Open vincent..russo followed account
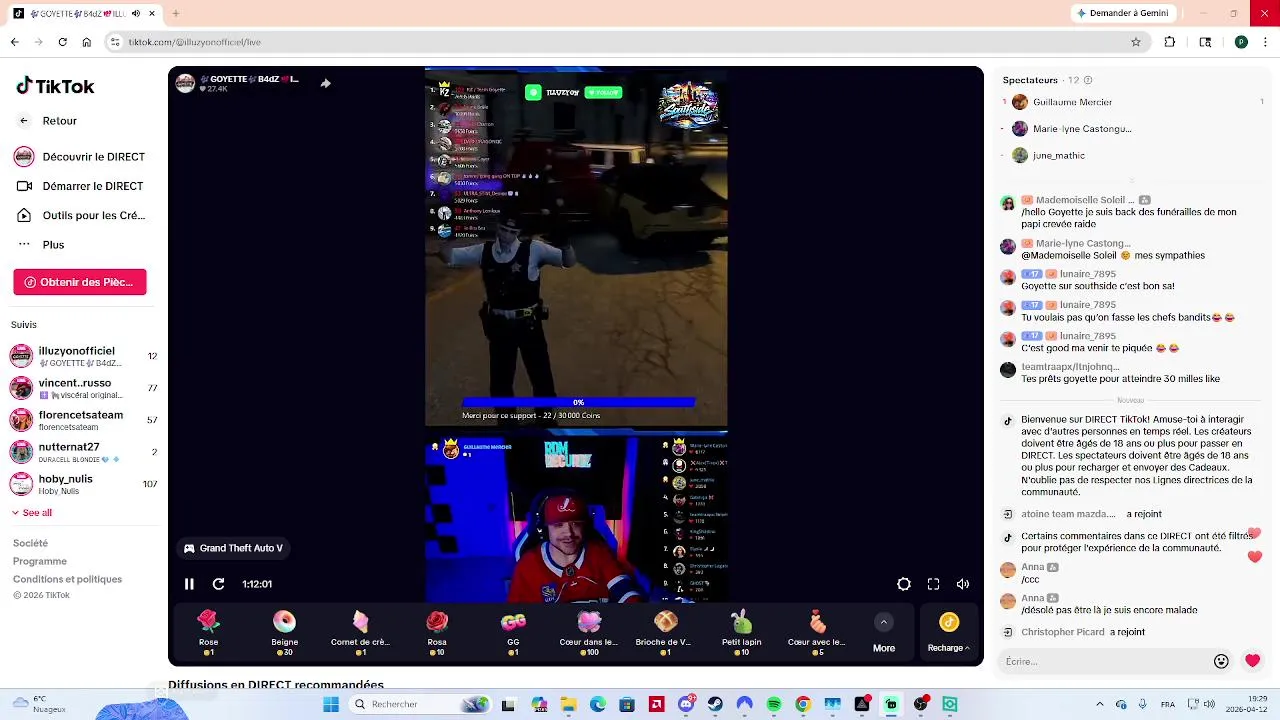 pos(83,388)
